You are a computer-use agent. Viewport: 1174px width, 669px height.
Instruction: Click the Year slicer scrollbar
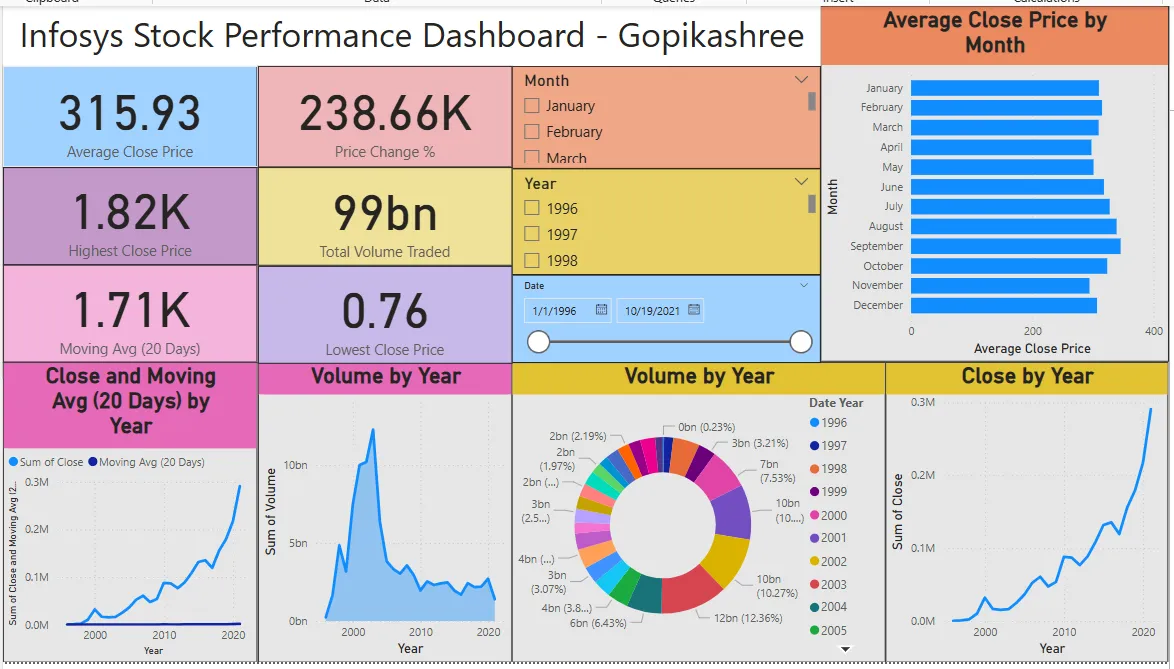pyautogui.click(x=812, y=204)
